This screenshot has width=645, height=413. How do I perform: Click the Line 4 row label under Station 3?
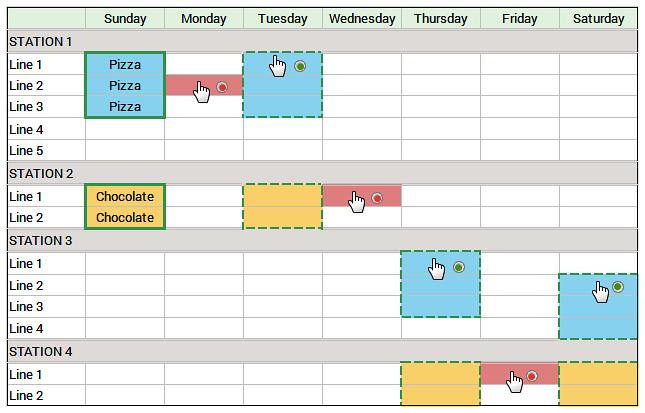point(27,329)
